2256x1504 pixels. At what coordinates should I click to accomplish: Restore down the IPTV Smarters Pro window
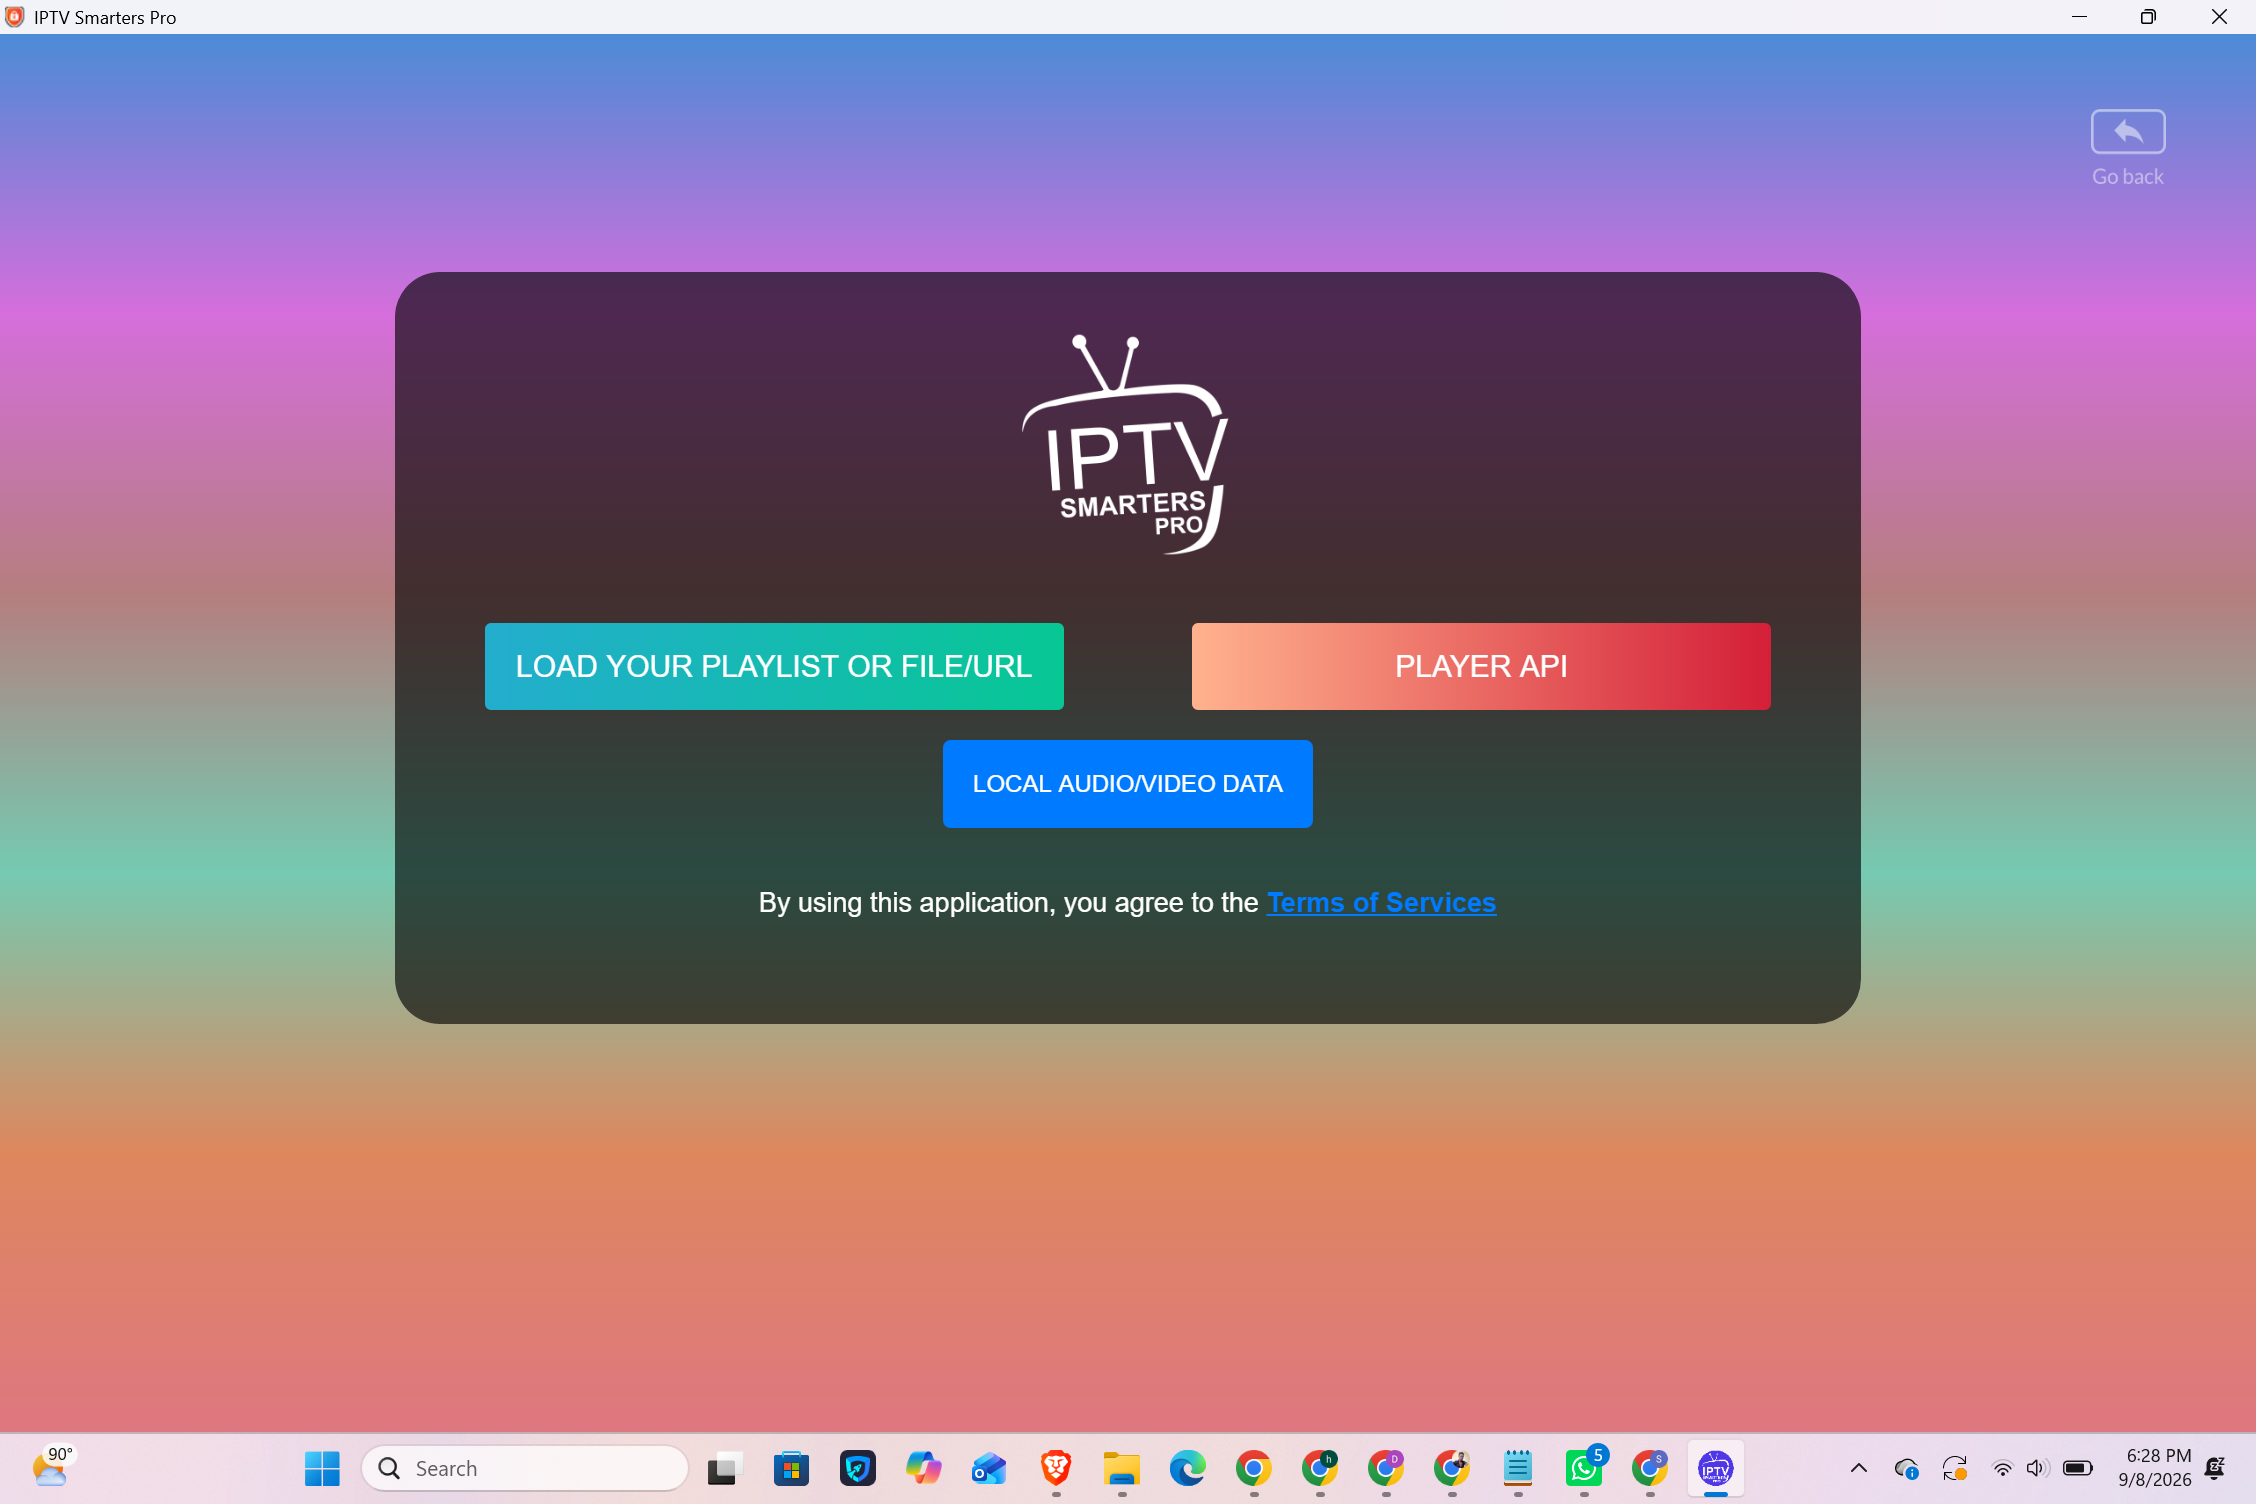[x=2148, y=17]
